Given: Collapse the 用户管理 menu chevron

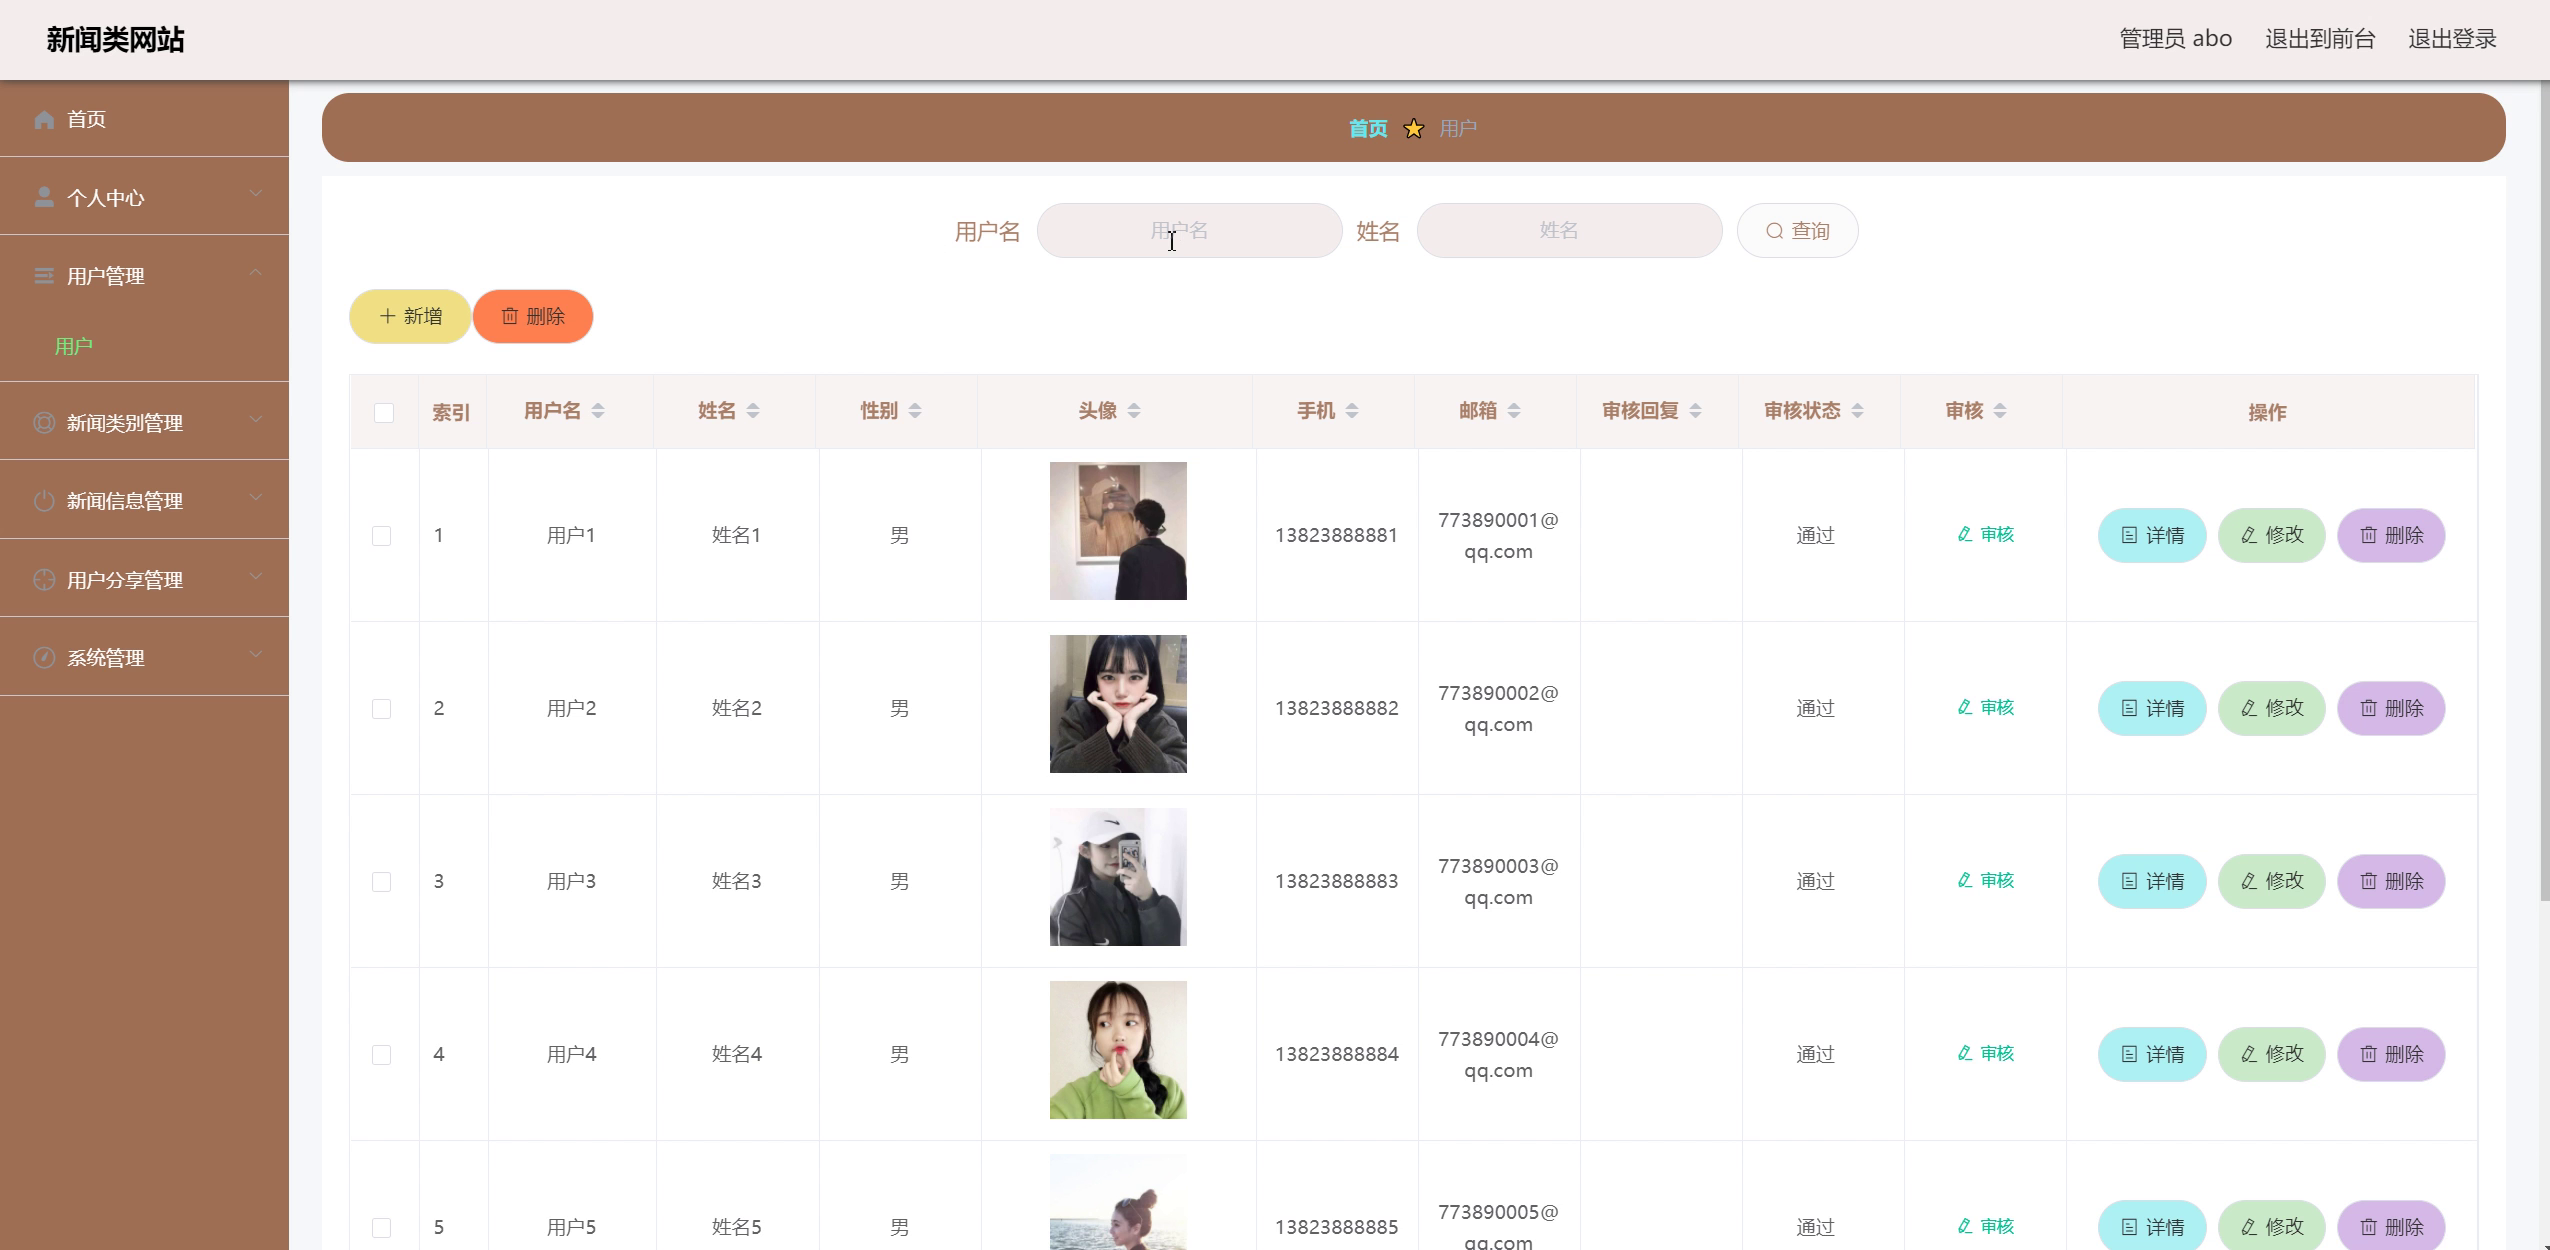Looking at the screenshot, I should [x=256, y=272].
